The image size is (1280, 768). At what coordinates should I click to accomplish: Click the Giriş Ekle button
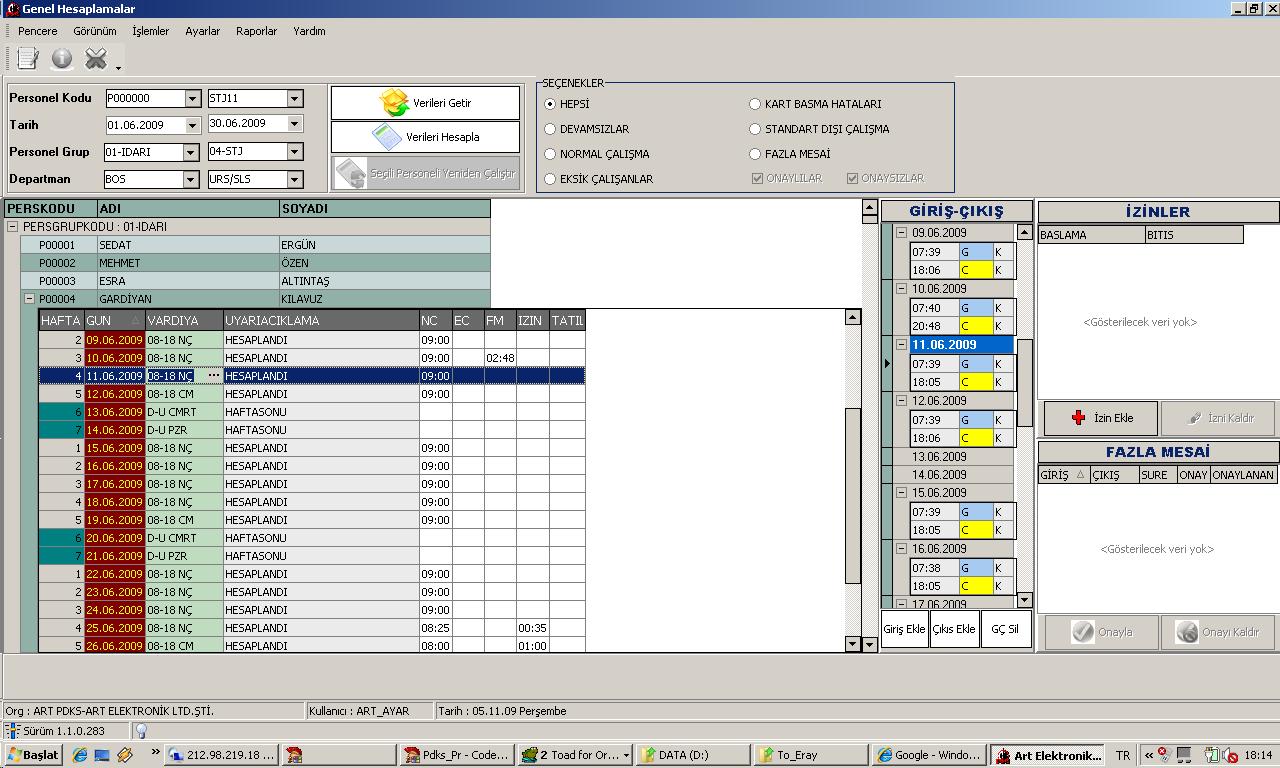[904, 629]
